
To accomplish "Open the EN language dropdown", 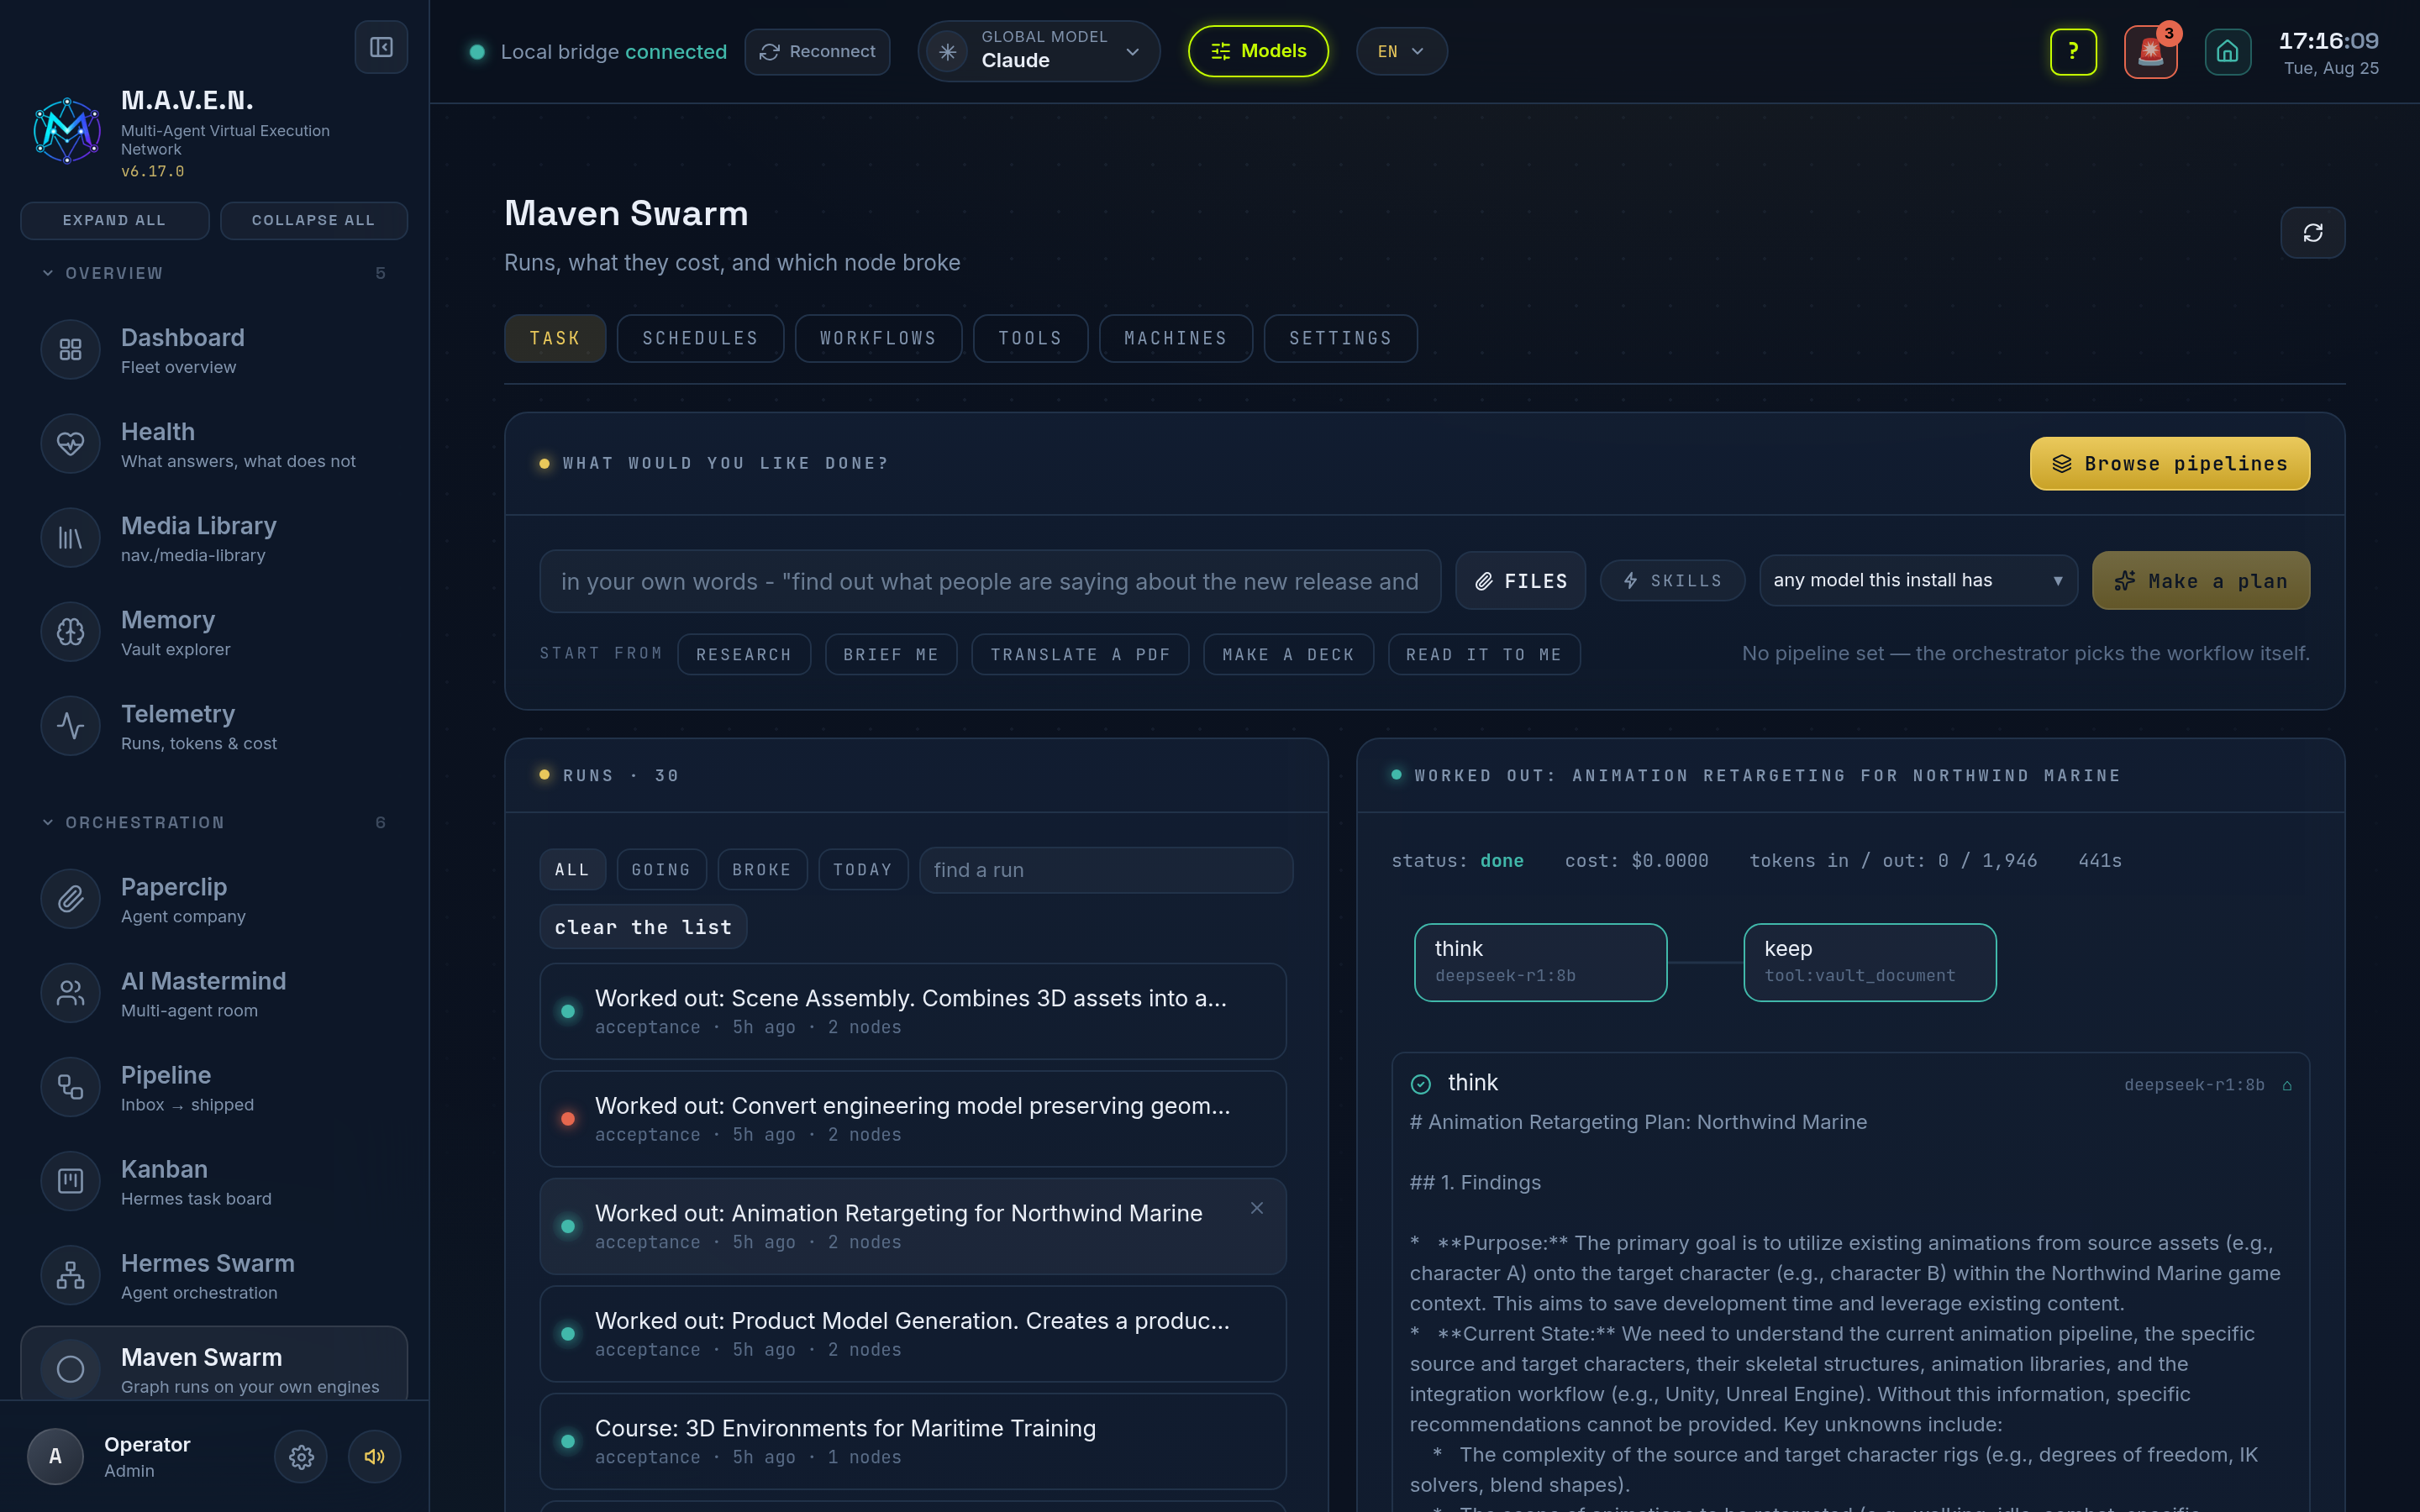I will 1401,51.
